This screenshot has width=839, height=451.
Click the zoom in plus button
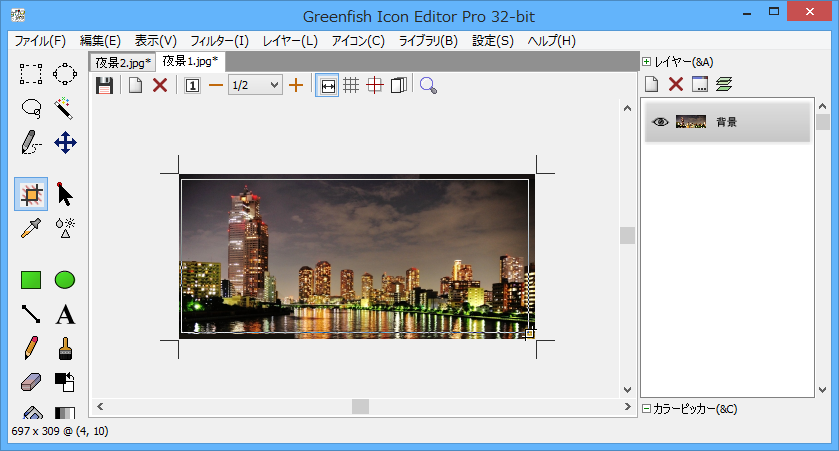pyautogui.click(x=296, y=86)
